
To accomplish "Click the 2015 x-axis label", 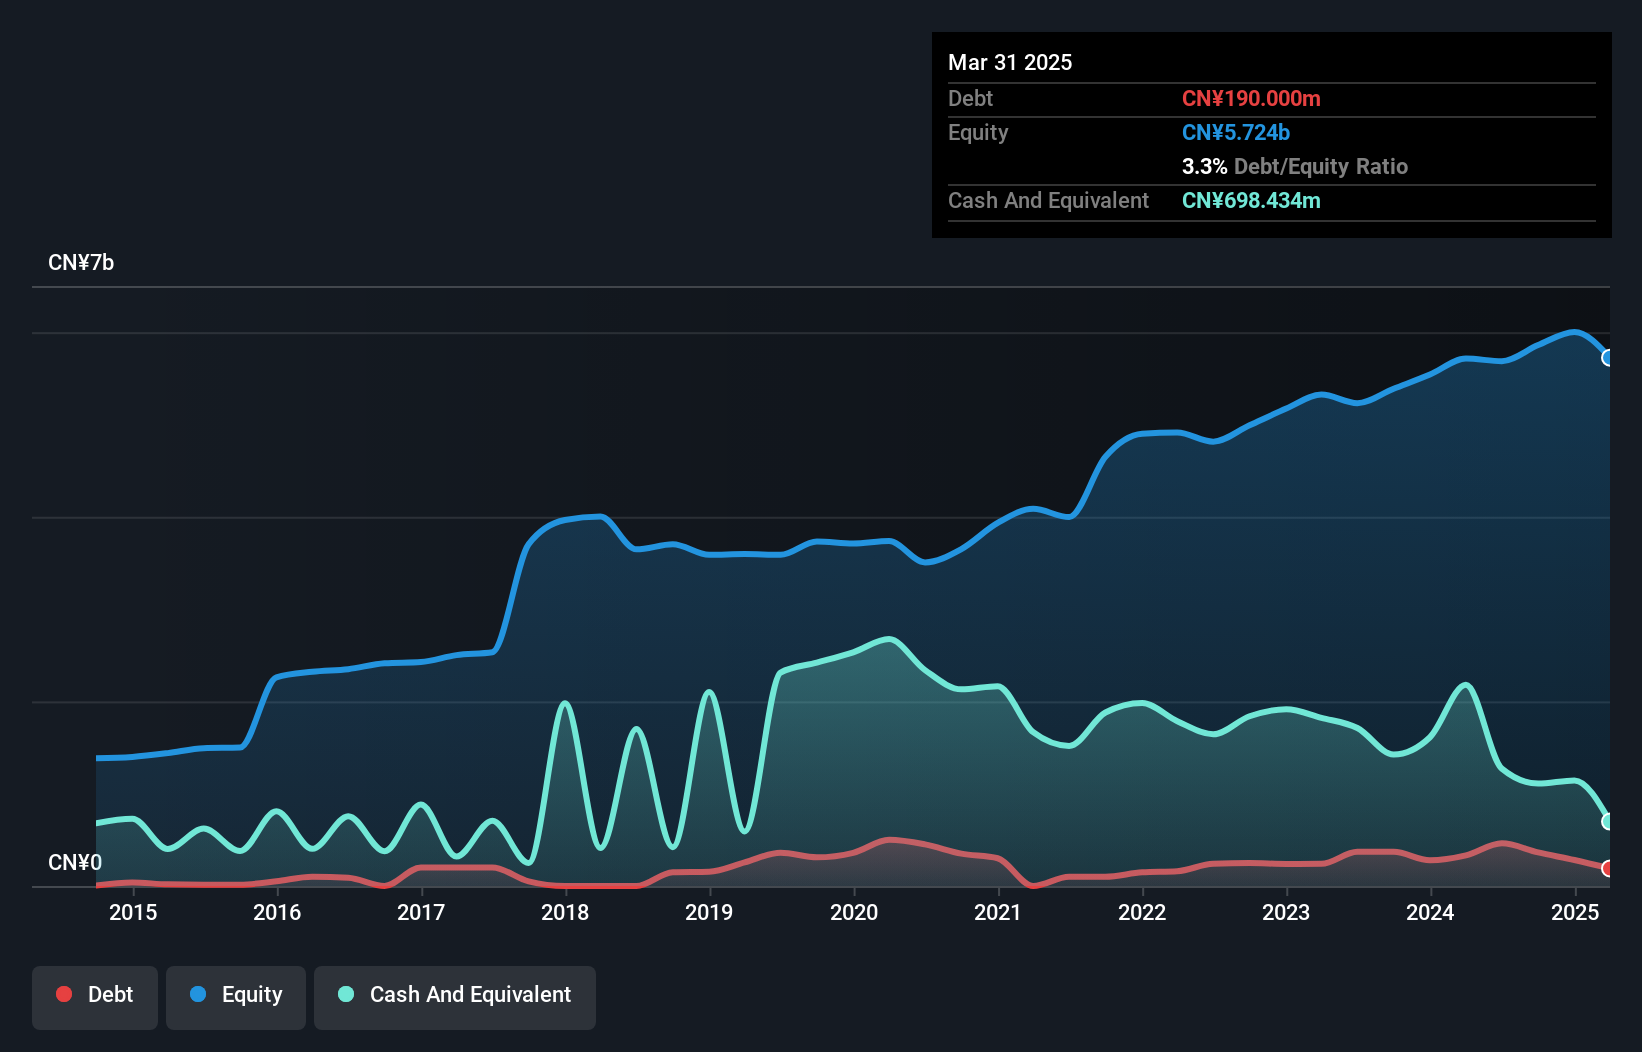I will point(133,912).
